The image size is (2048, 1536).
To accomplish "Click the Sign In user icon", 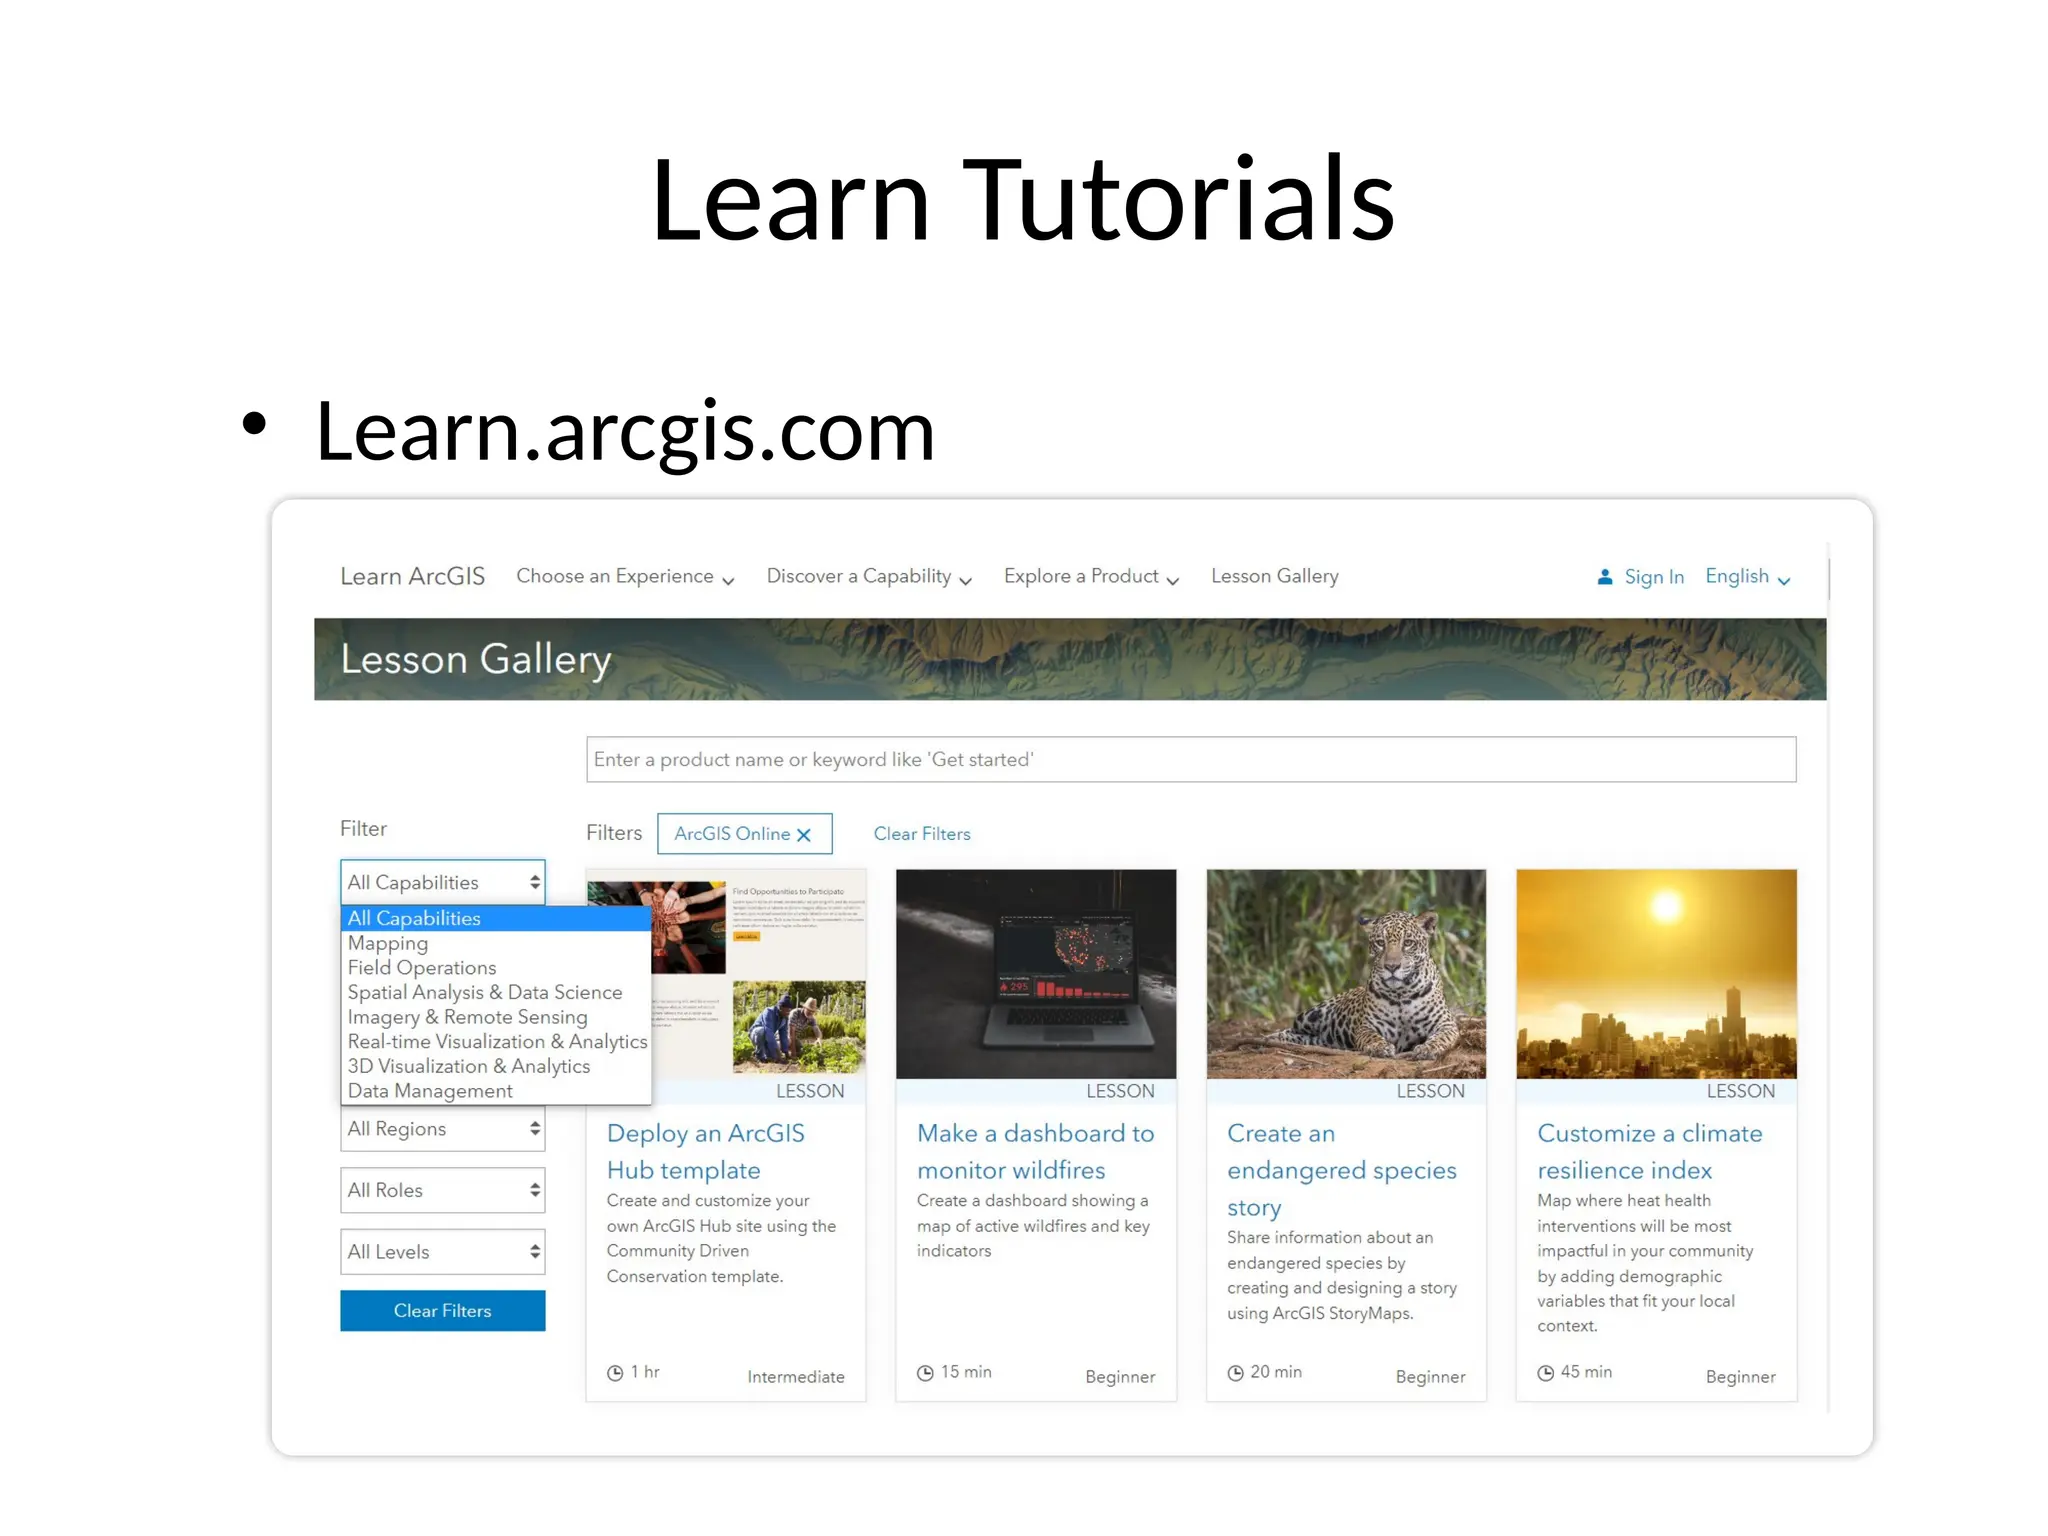I will pos(1605,577).
